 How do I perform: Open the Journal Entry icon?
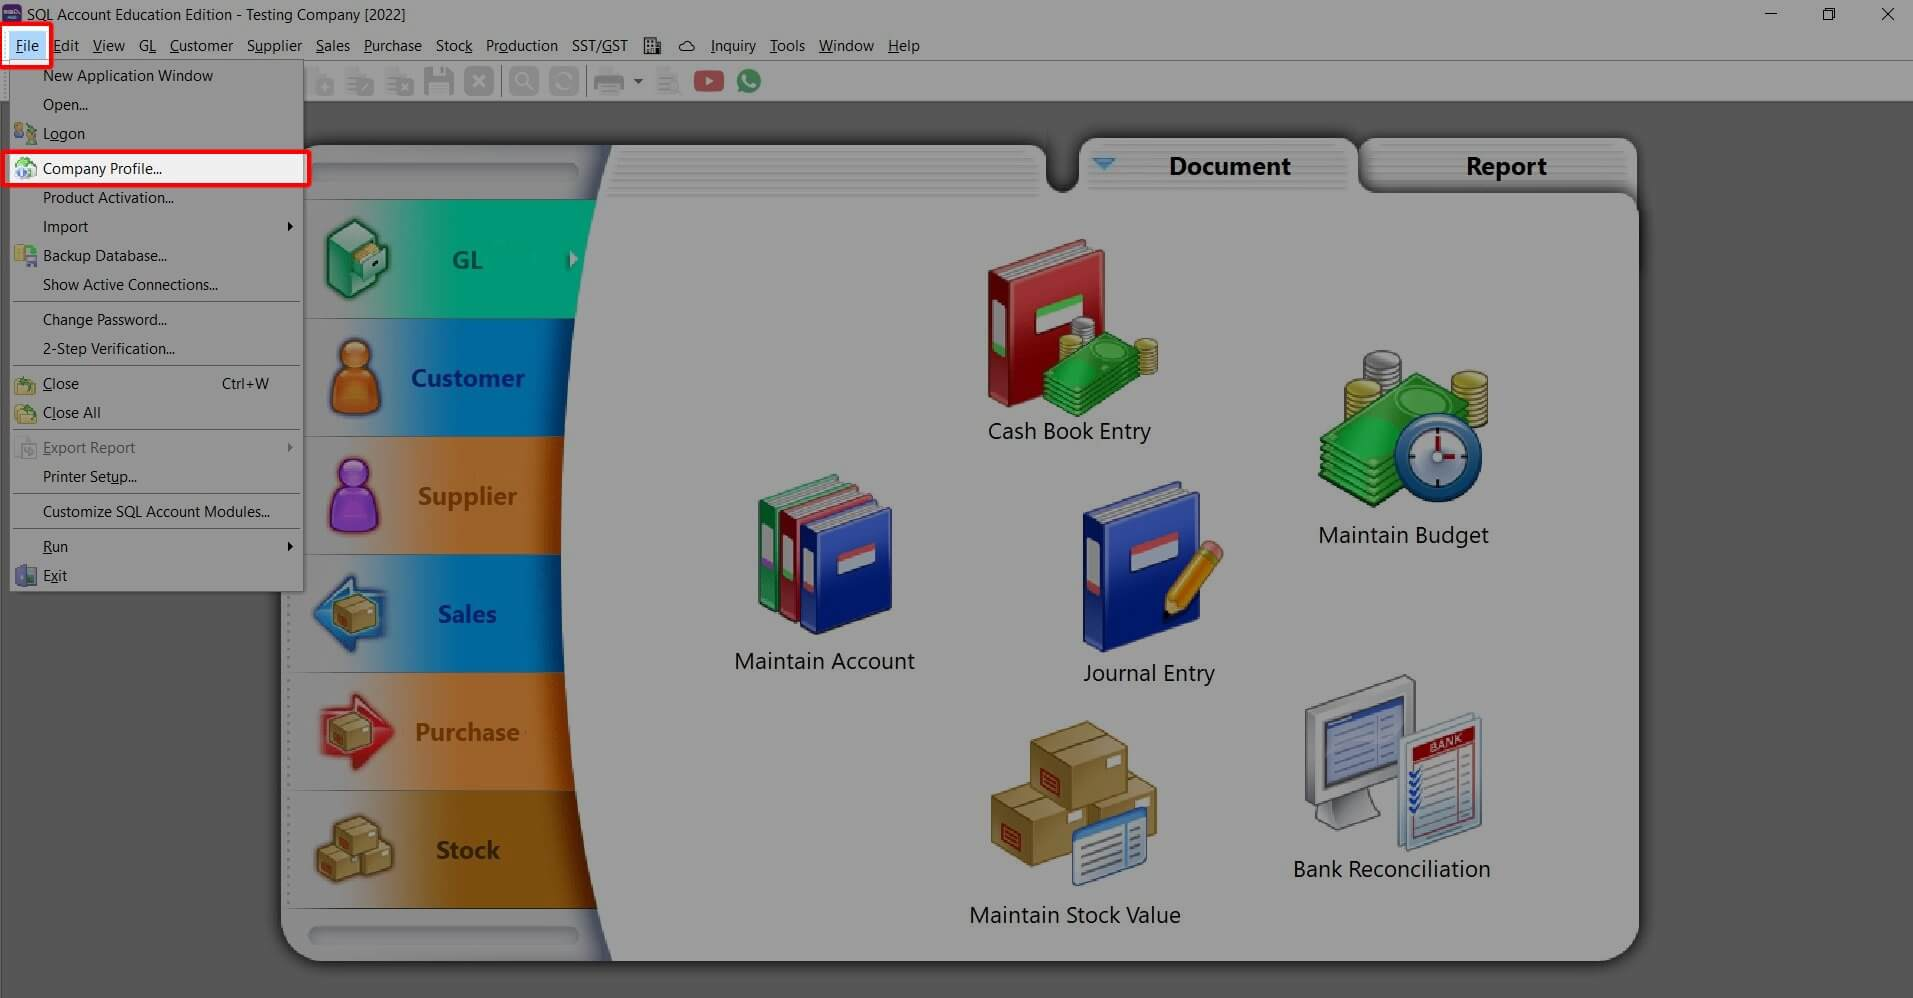coord(1151,567)
